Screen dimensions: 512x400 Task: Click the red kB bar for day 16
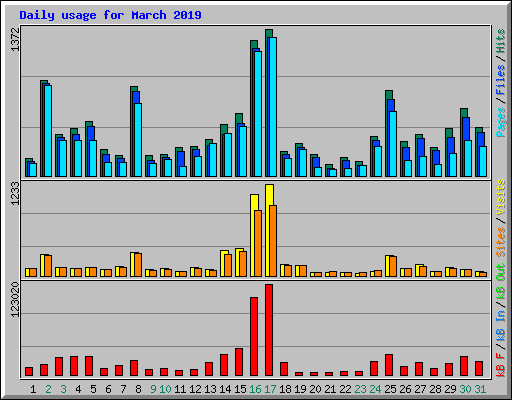point(254,337)
